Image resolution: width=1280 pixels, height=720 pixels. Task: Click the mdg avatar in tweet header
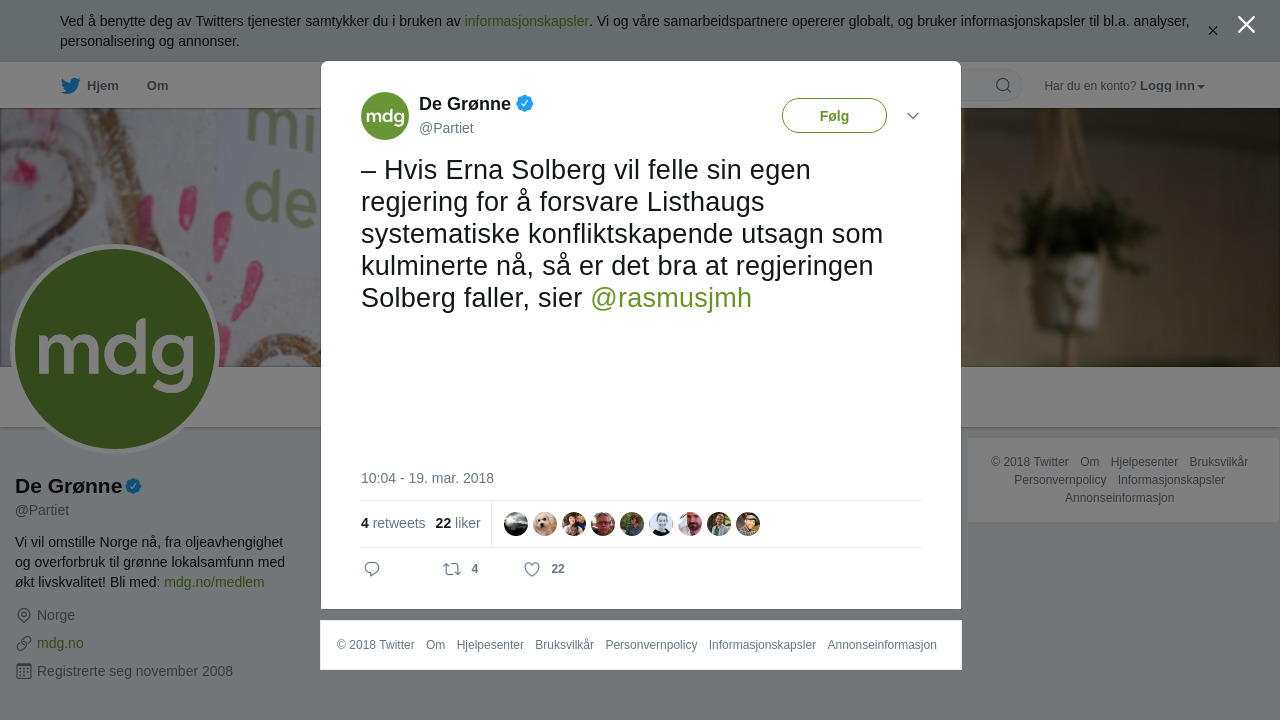click(x=385, y=116)
